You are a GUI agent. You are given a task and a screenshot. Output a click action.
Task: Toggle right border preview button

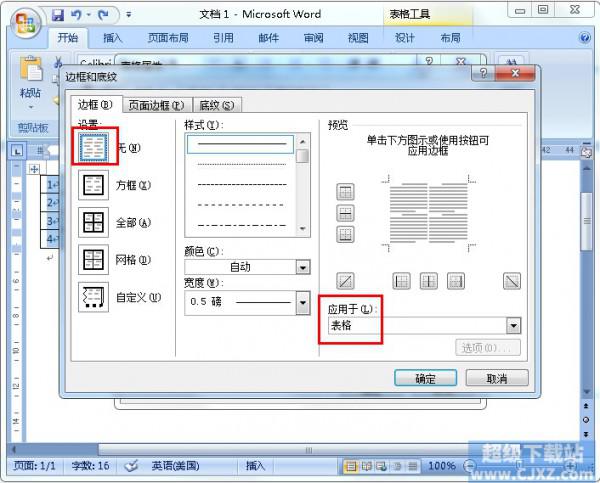point(456,281)
